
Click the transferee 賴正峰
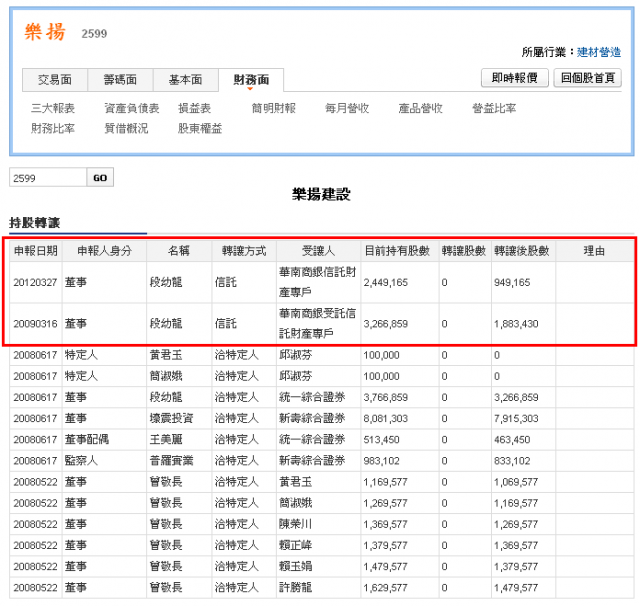[x=295, y=545]
